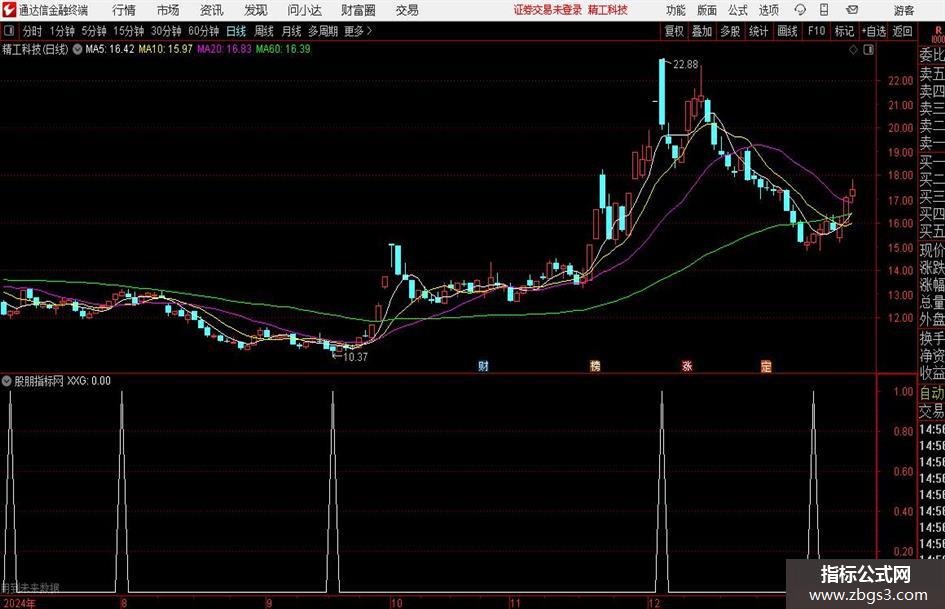
Task: Open the 市场 menu
Action: [x=168, y=10]
